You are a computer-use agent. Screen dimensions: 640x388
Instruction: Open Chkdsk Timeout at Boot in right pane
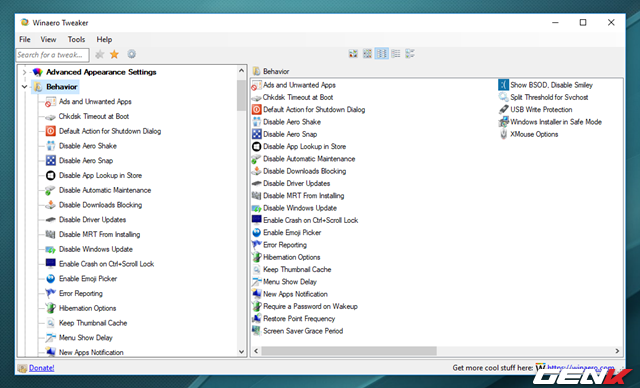pyautogui.click(x=298, y=97)
